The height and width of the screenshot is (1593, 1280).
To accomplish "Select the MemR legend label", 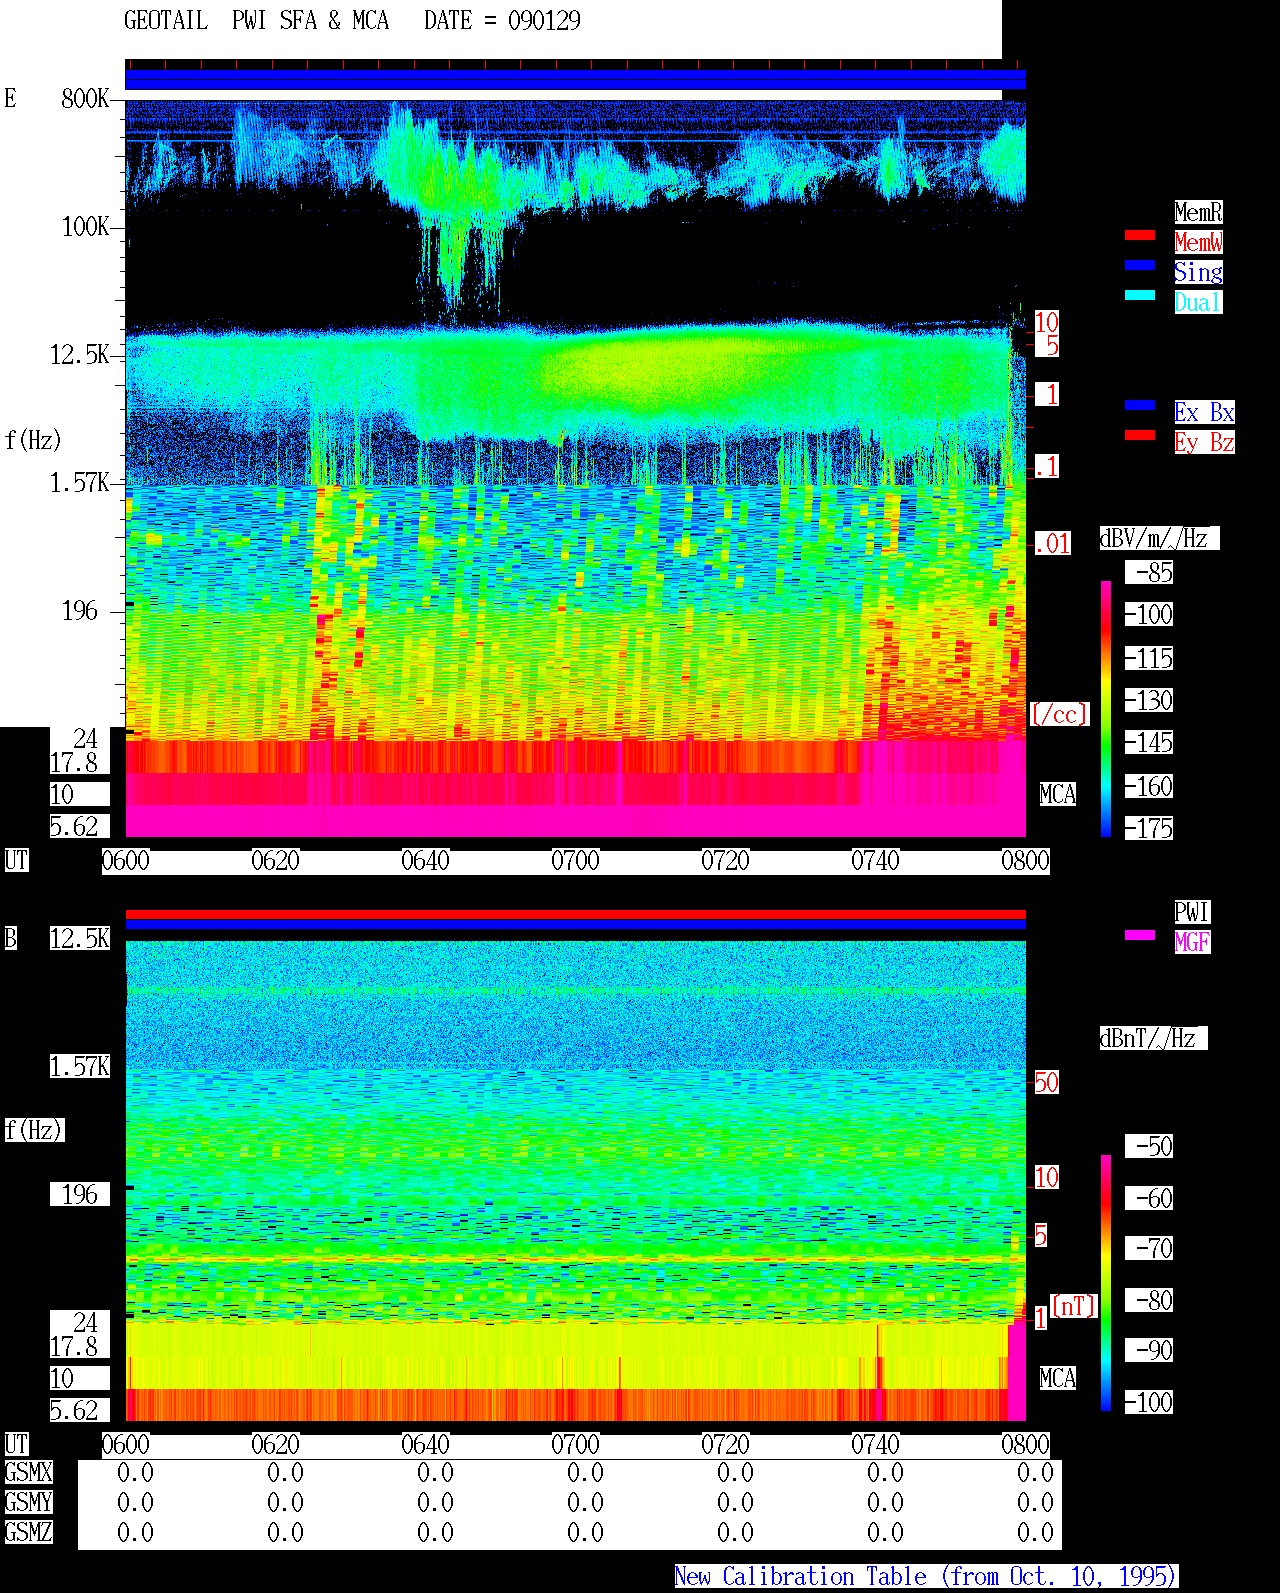I will click(x=1198, y=212).
